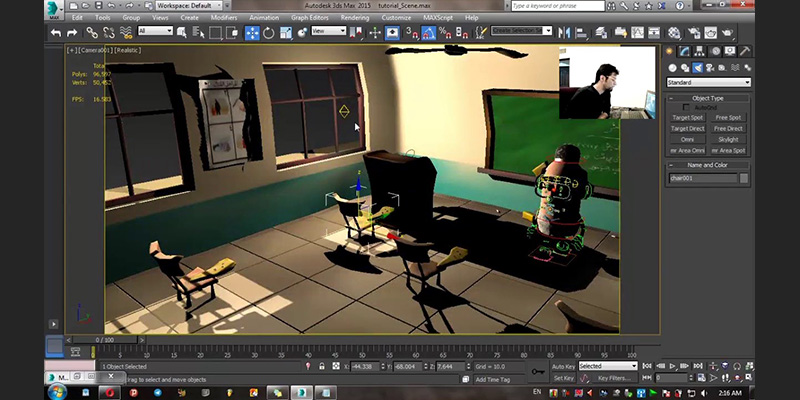Enable the AutoGrid checkbox

coord(686,107)
